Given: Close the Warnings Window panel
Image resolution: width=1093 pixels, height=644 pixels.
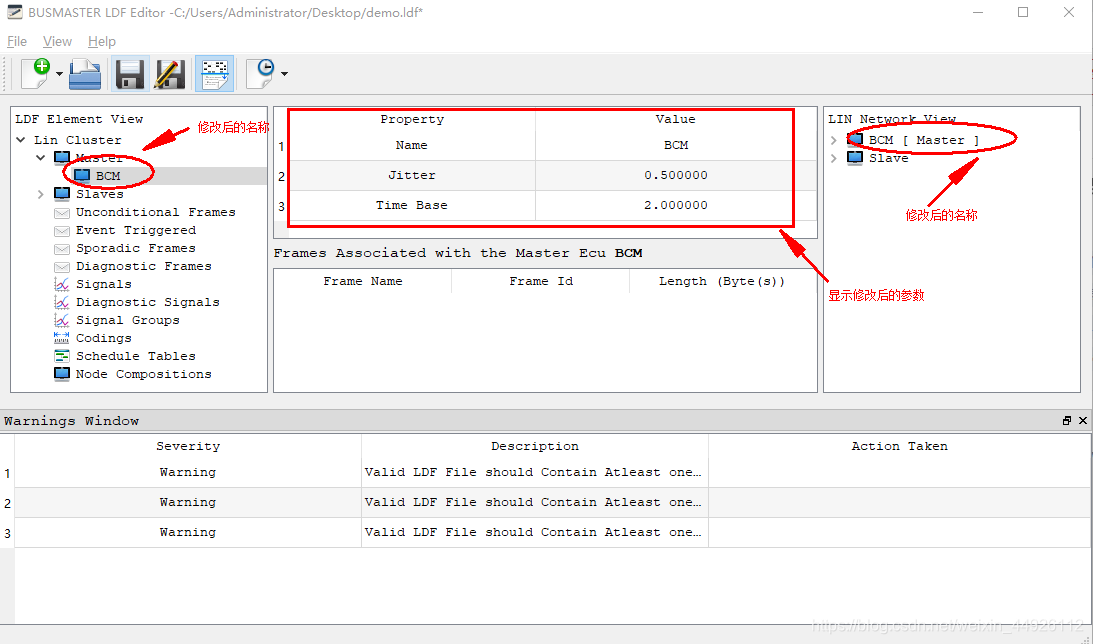Looking at the screenshot, I should pos(1083,421).
